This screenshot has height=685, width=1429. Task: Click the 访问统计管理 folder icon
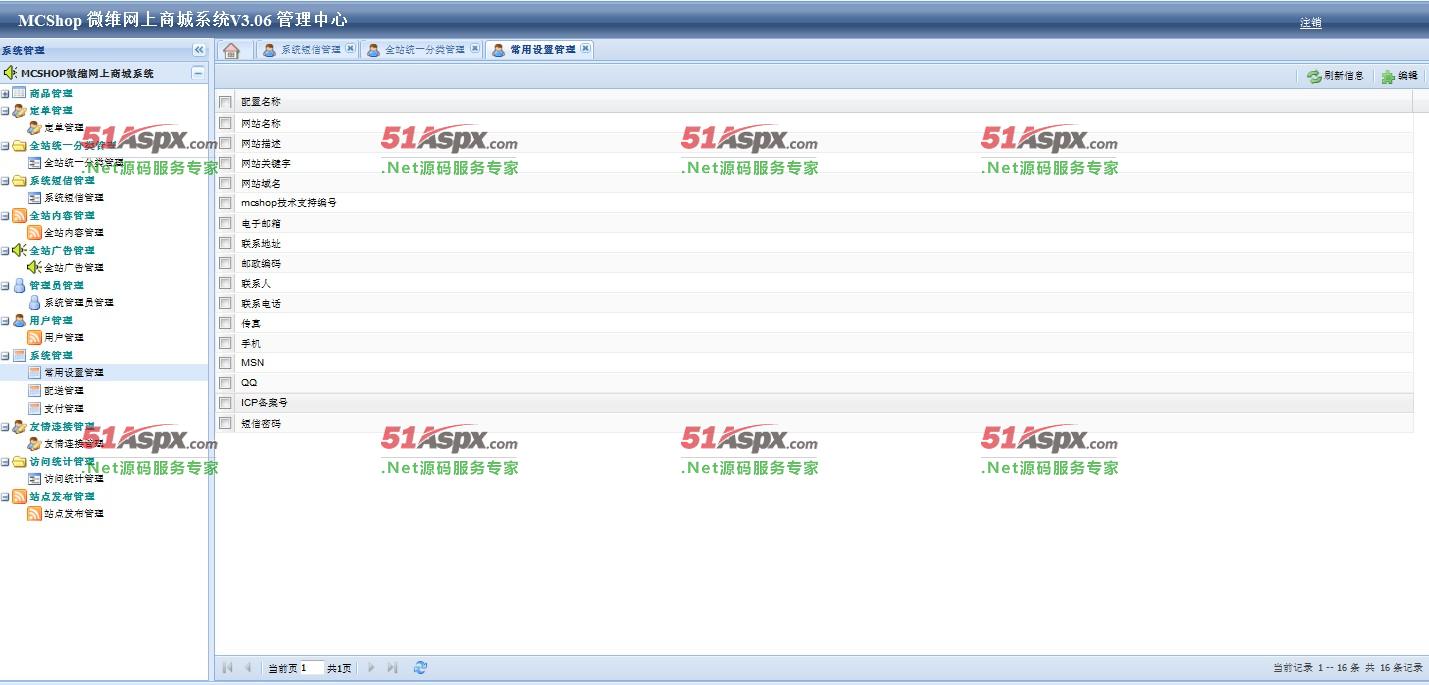pos(19,461)
